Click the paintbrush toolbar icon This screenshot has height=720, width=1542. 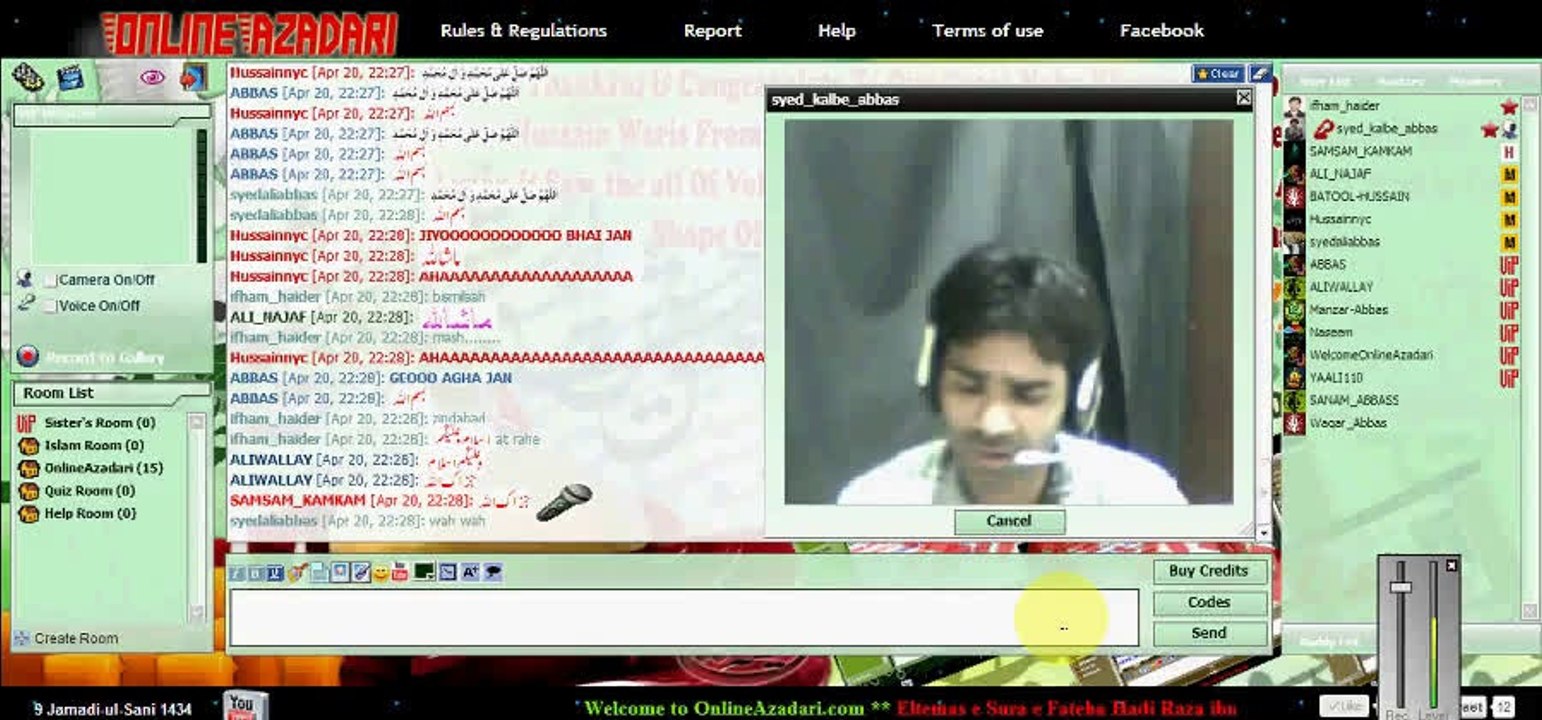point(297,573)
